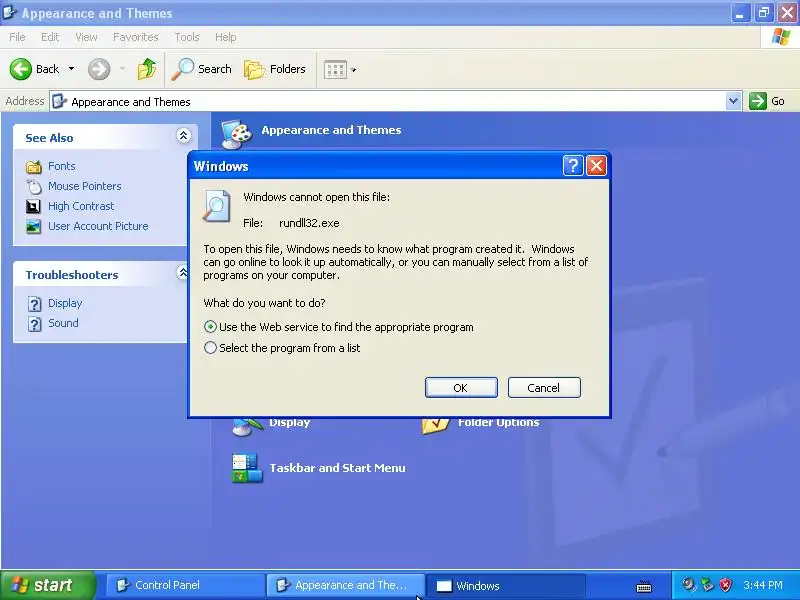Click the Start button

click(x=47, y=585)
